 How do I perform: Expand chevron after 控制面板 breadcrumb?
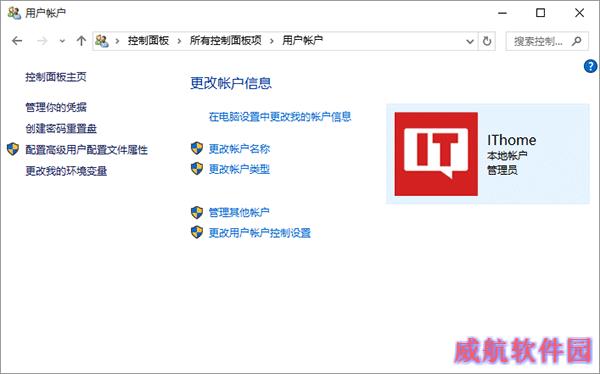pos(179,41)
